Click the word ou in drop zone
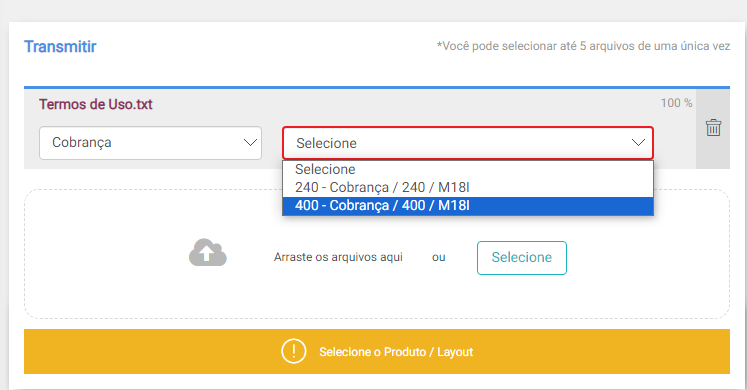The image size is (747, 390). pos(439,258)
